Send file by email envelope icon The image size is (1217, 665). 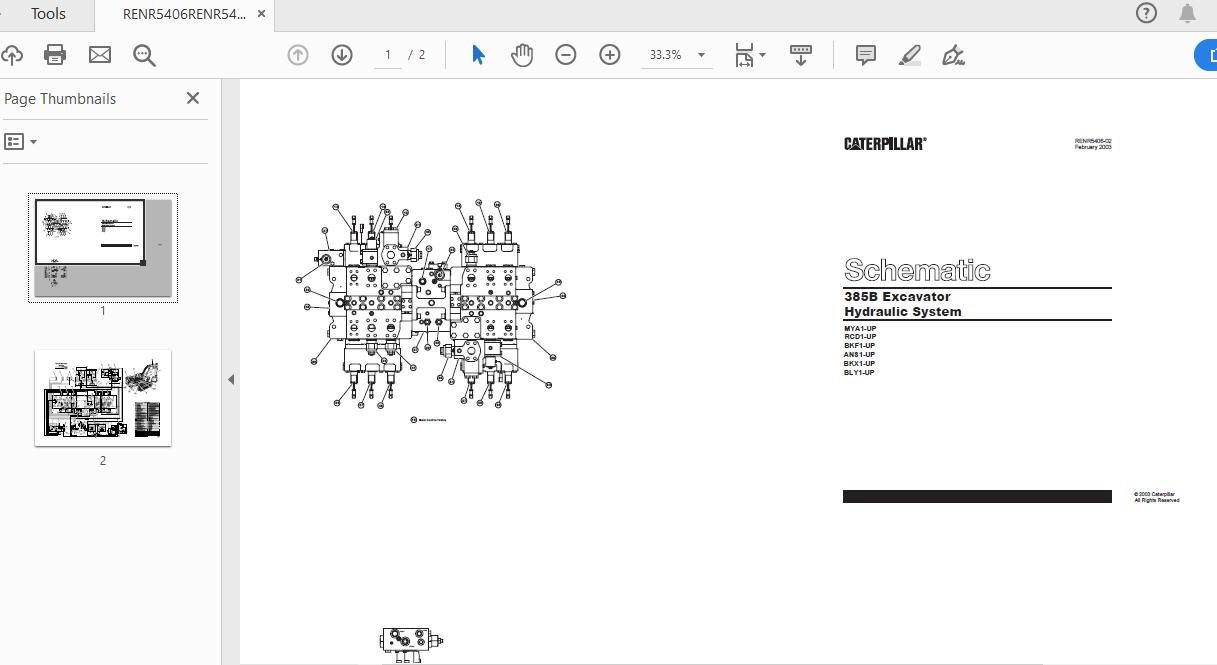pyautogui.click(x=100, y=55)
